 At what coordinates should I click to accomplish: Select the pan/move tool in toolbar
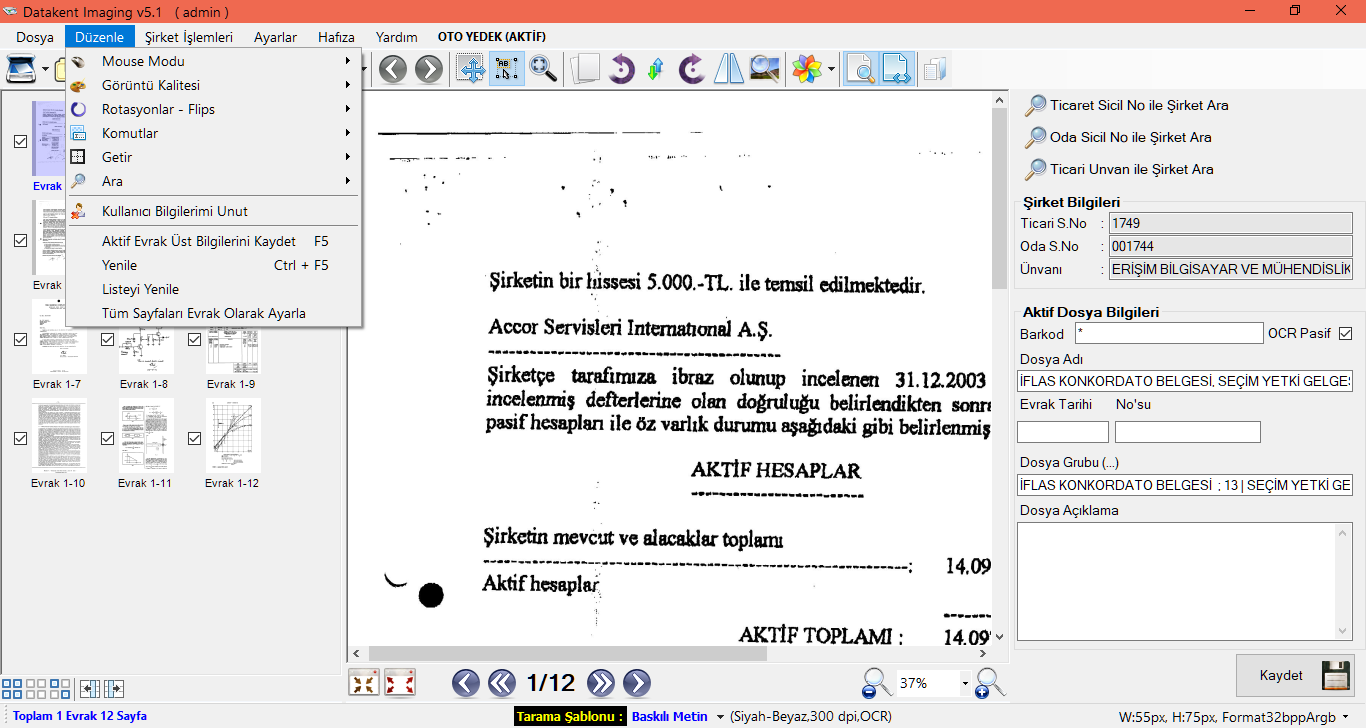[471, 69]
